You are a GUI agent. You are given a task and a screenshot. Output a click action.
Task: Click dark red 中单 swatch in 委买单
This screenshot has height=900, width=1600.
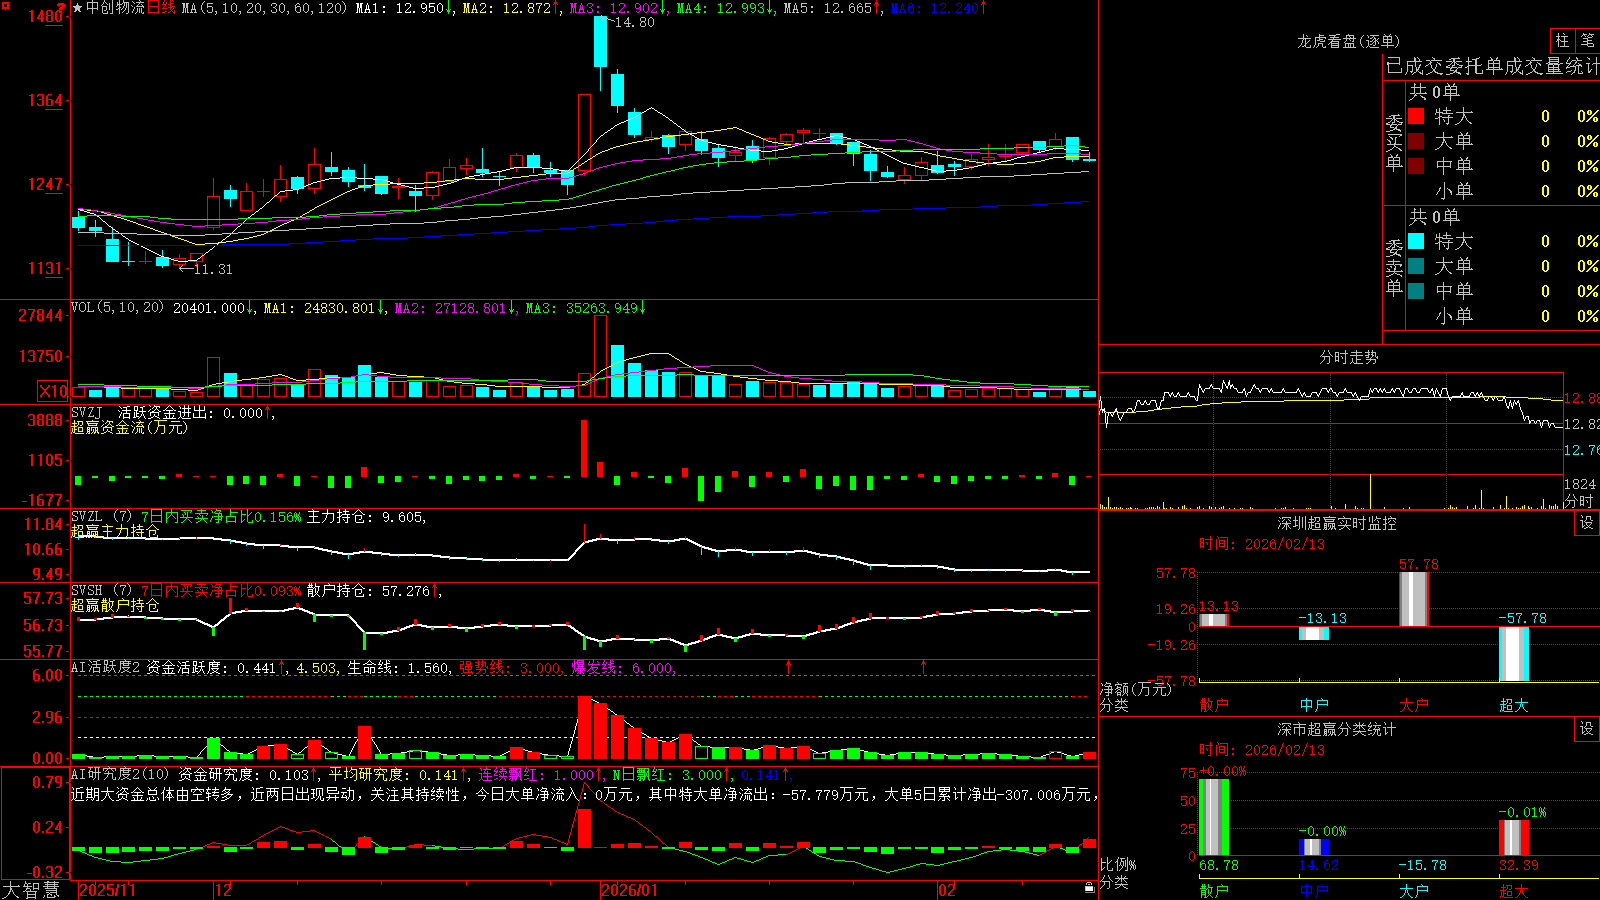point(1416,166)
